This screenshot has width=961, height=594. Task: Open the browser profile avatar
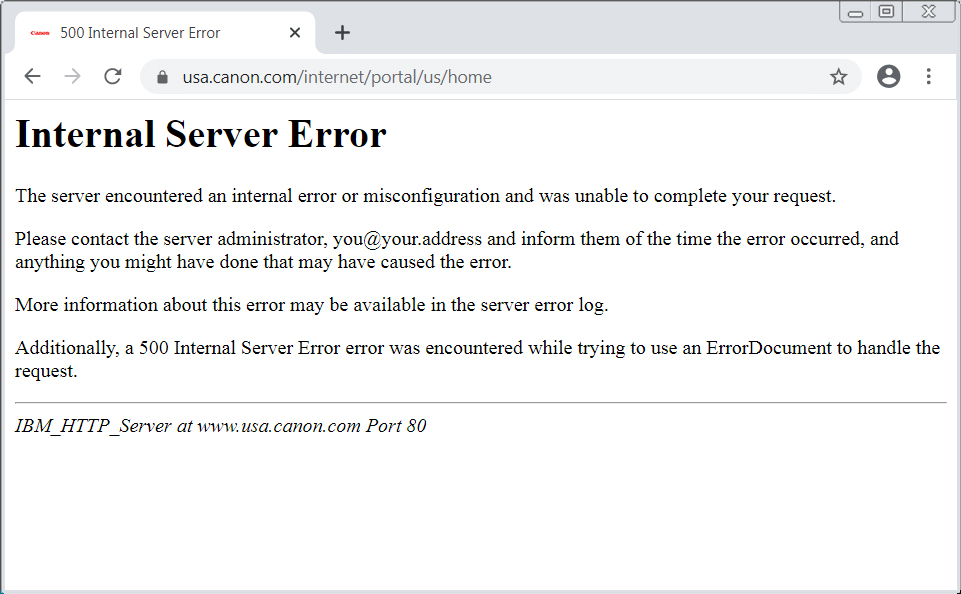888,75
